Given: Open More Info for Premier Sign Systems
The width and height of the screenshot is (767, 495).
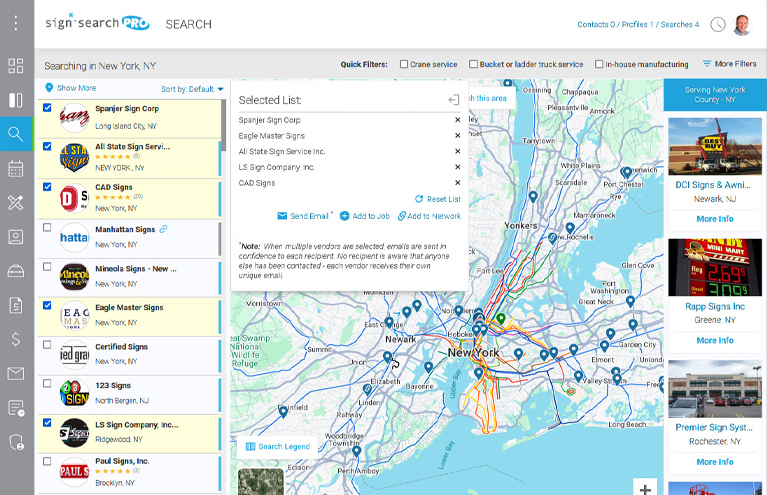Looking at the screenshot, I should (x=715, y=462).
